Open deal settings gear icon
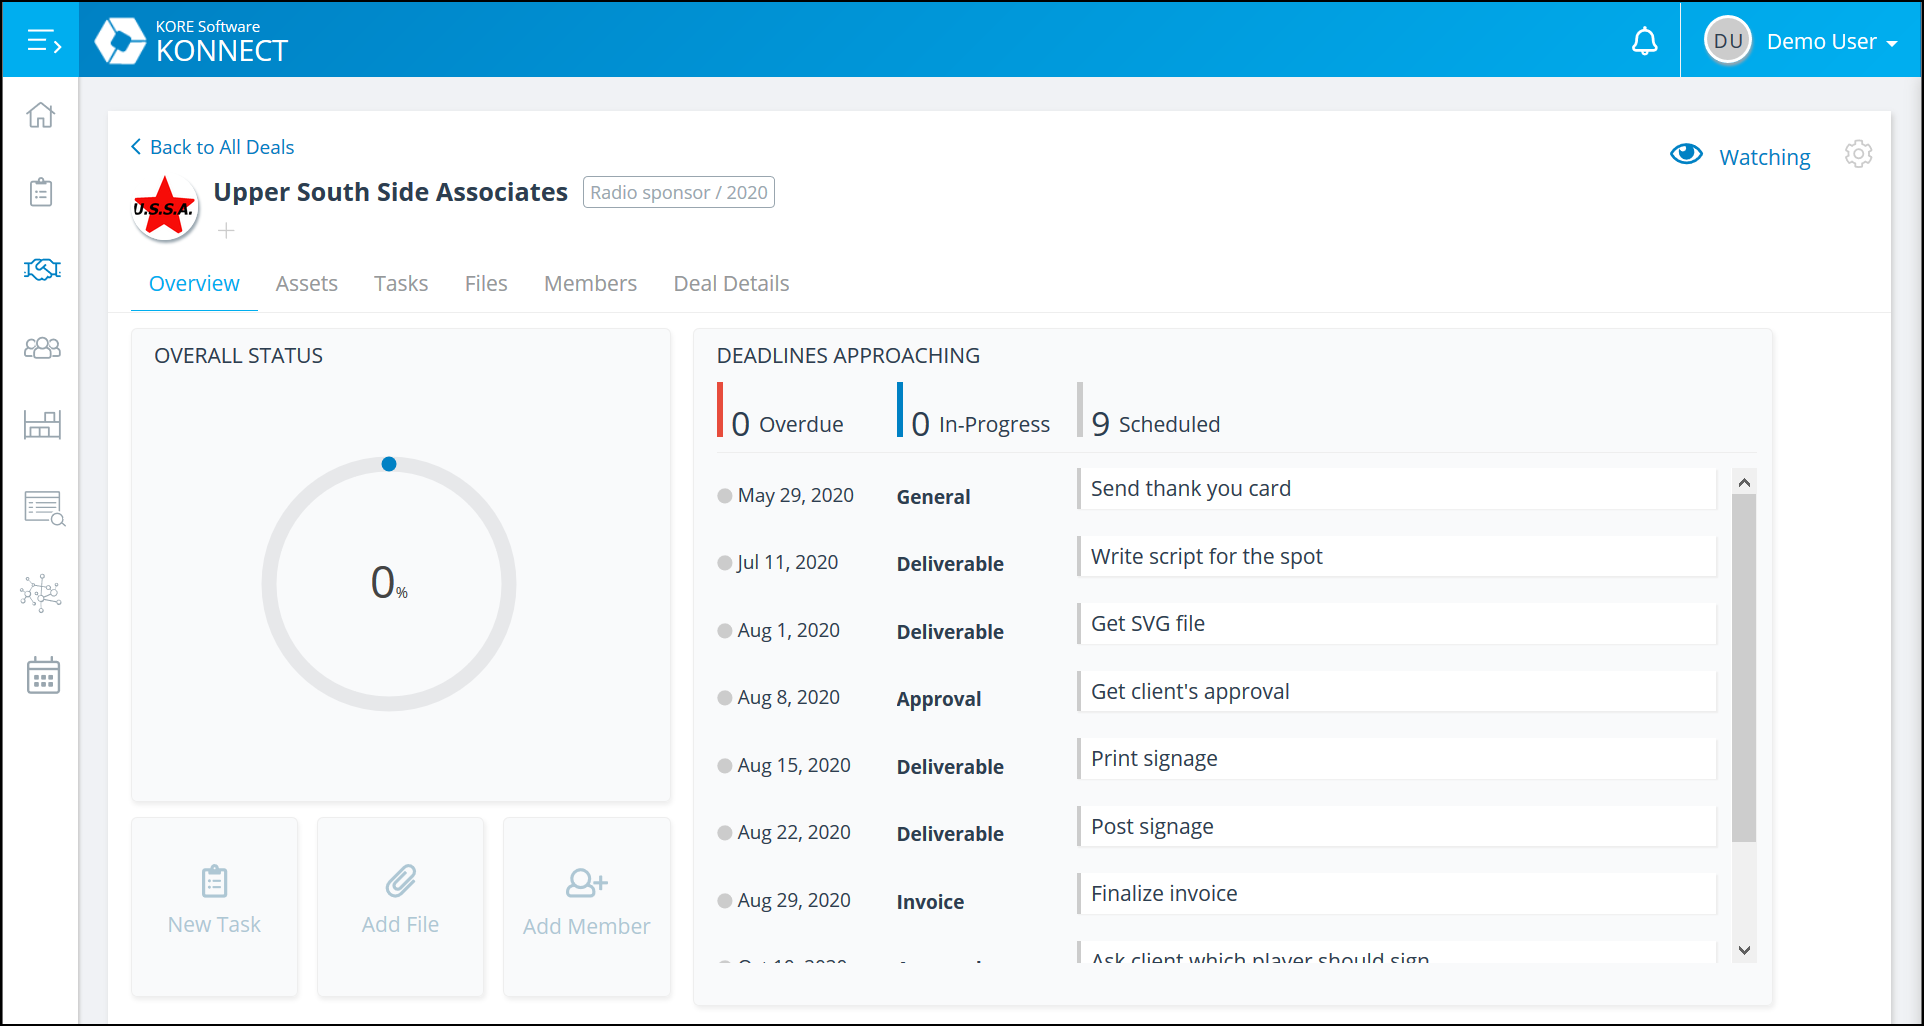 (1858, 154)
